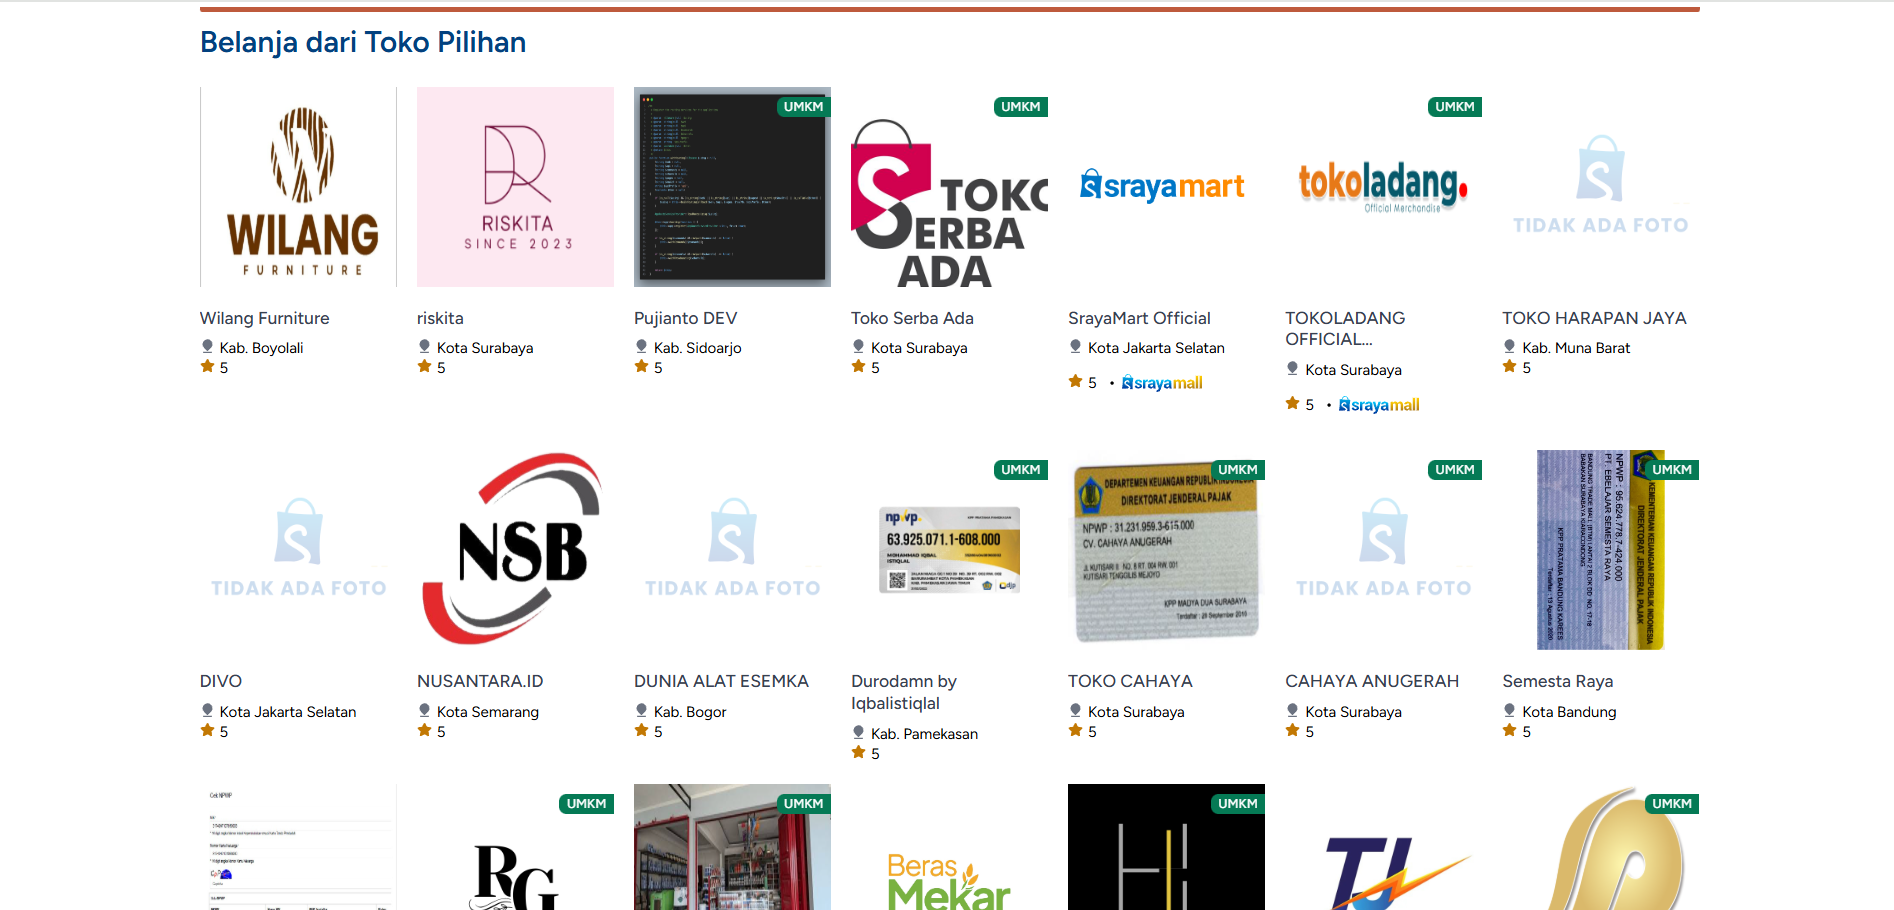This screenshot has height=910, width=1894.
Task: Click the Pujianto DEV store name
Action: [x=685, y=318]
